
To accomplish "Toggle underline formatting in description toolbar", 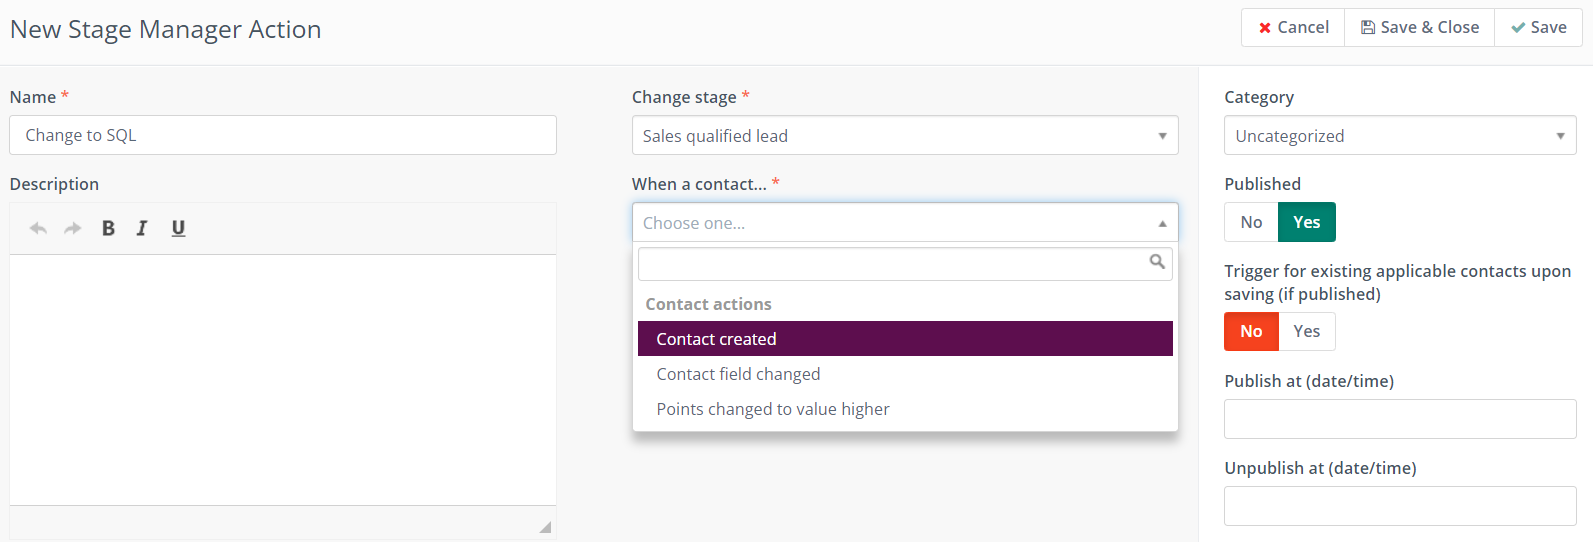I will click(x=178, y=228).
